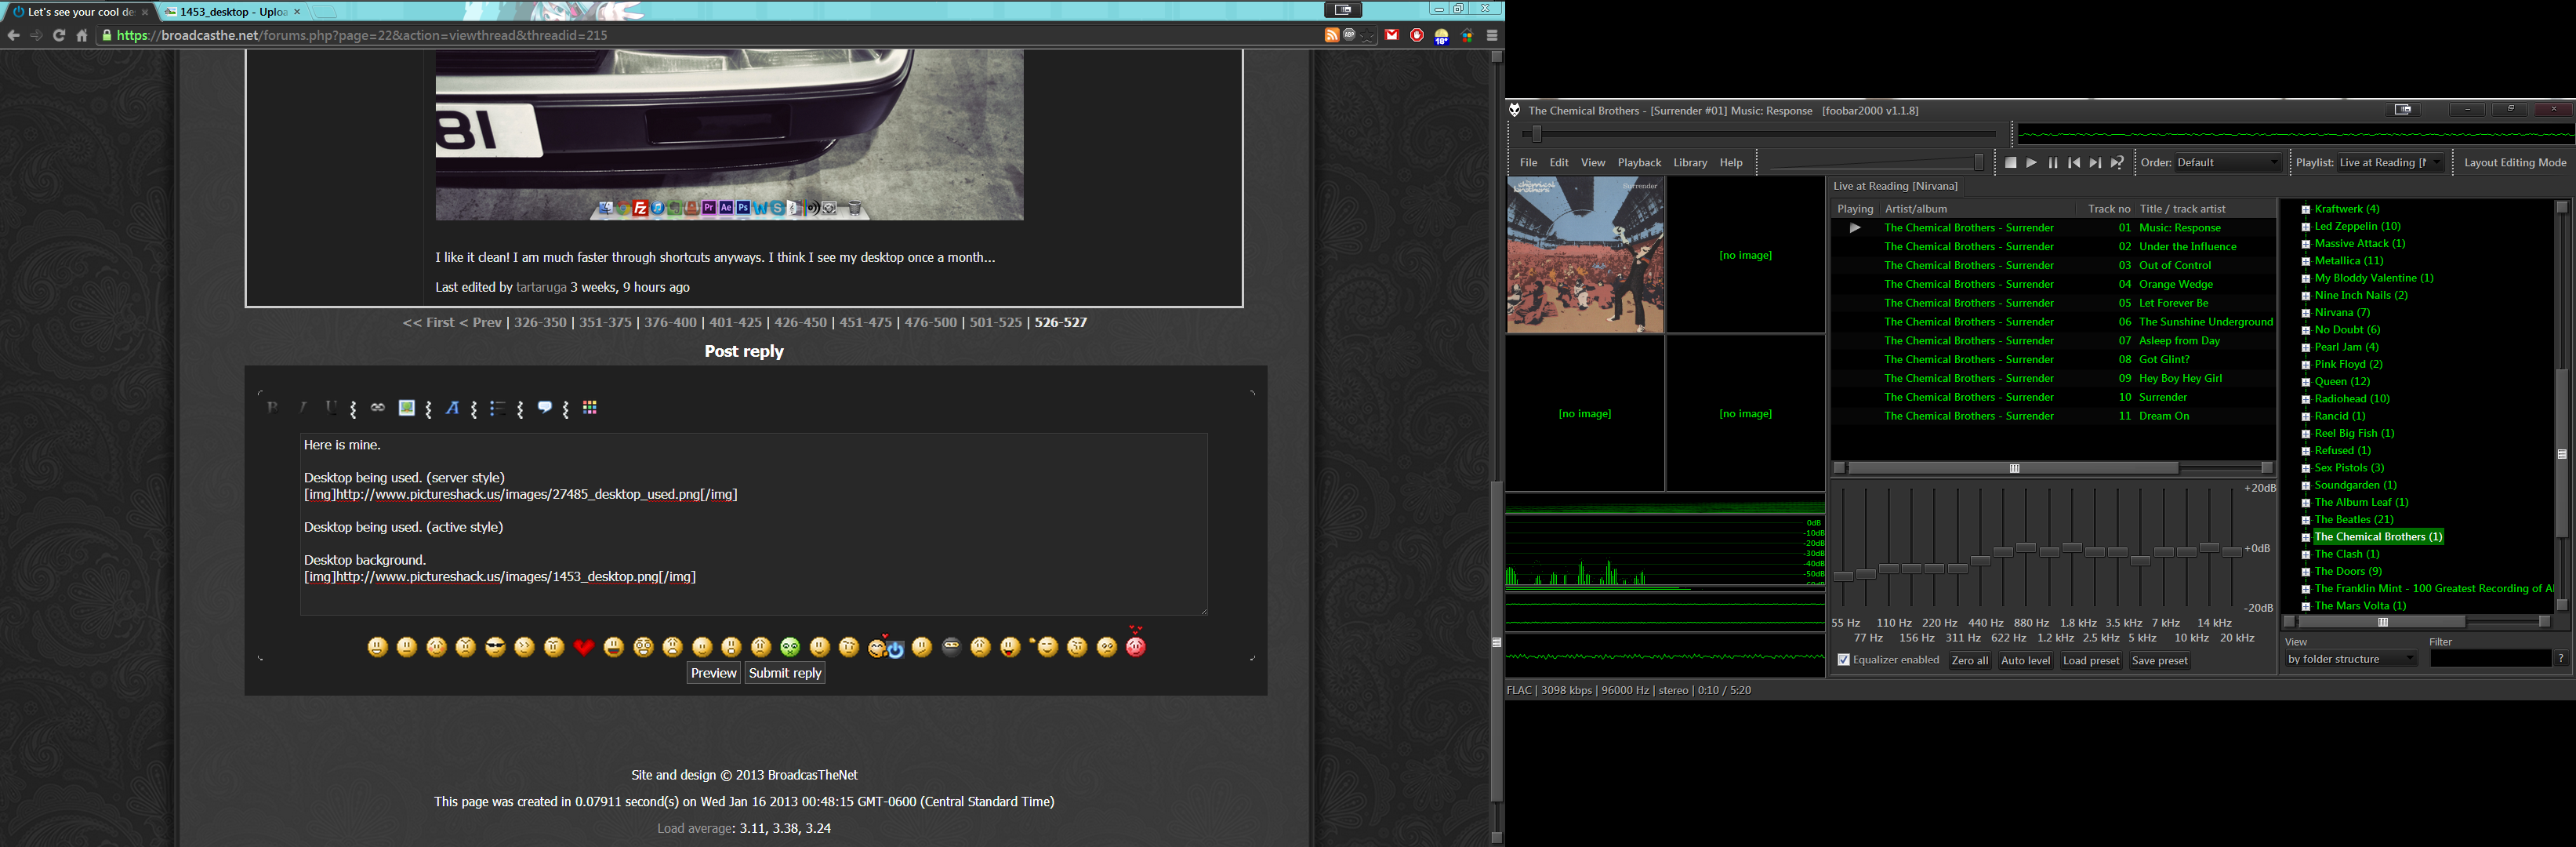Open the Edit menu in foobar2000
The height and width of the screenshot is (847, 2576).
(1559, 162)
